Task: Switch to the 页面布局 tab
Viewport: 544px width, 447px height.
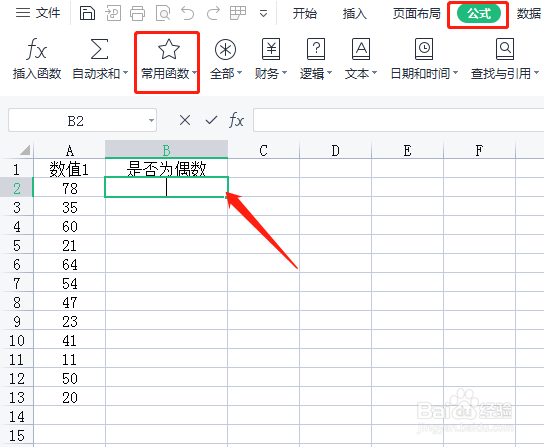Action: [x=416, y=13]
